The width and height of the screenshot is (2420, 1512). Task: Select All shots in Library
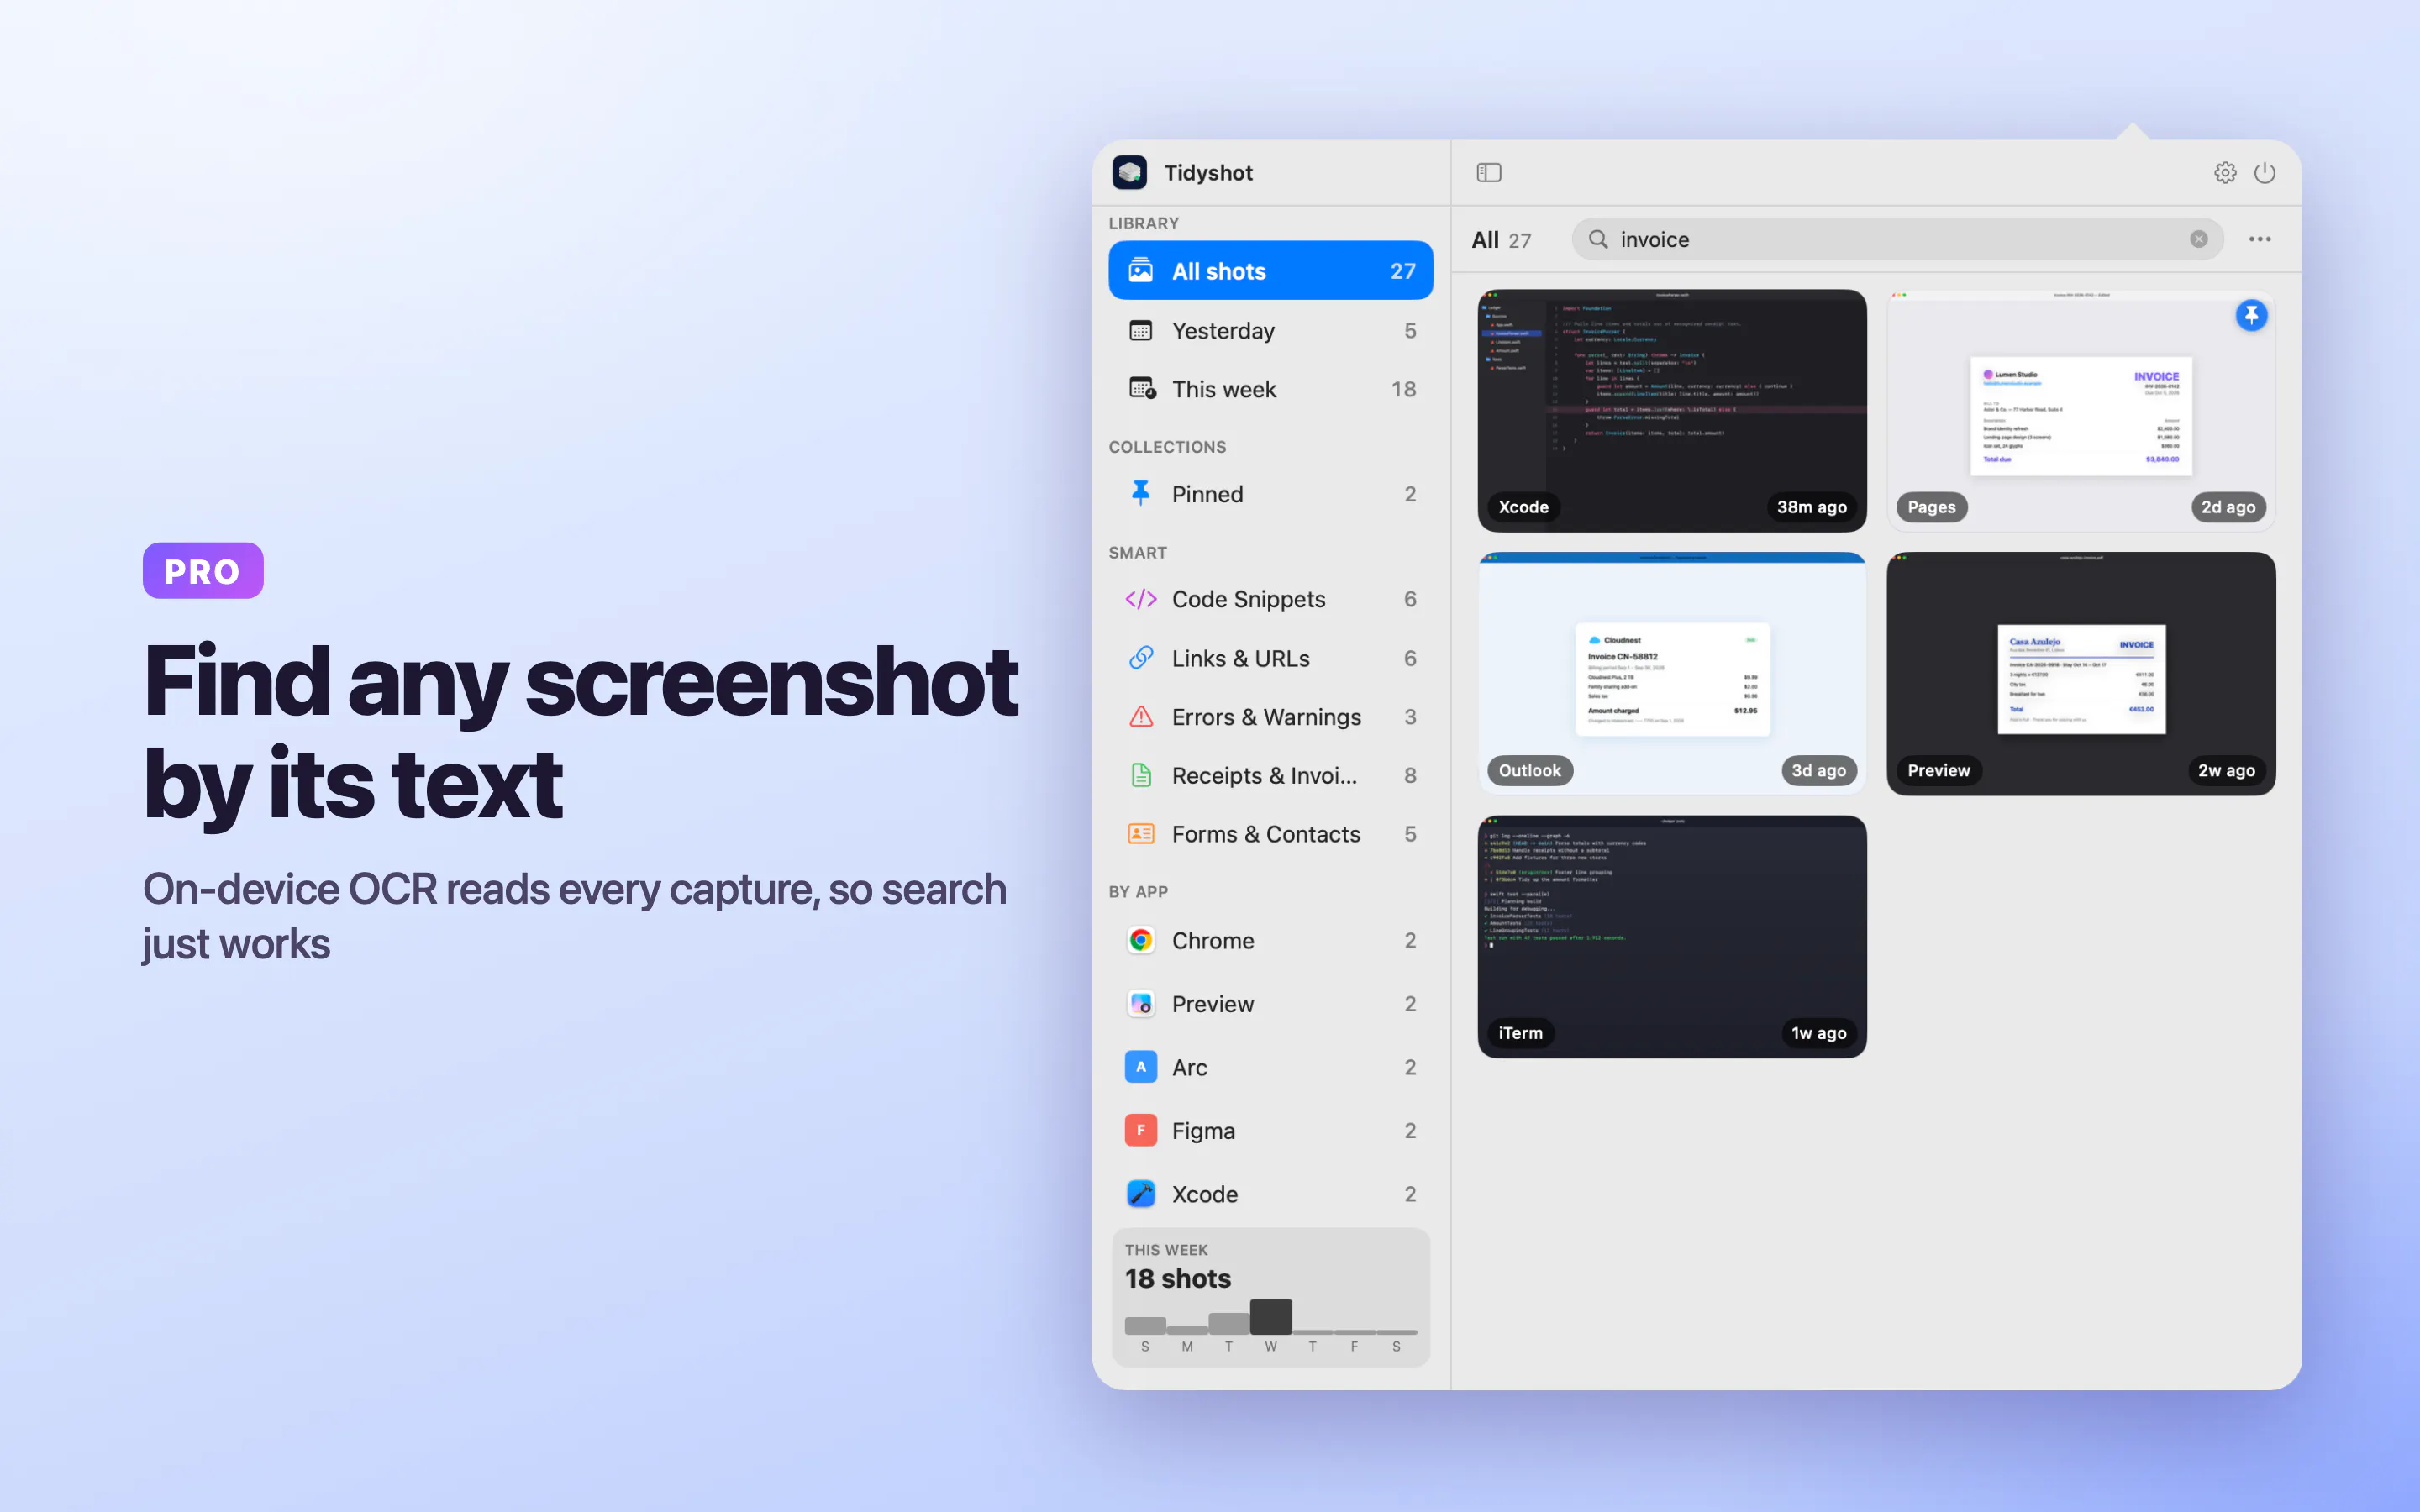click(x=1271, y=271)
